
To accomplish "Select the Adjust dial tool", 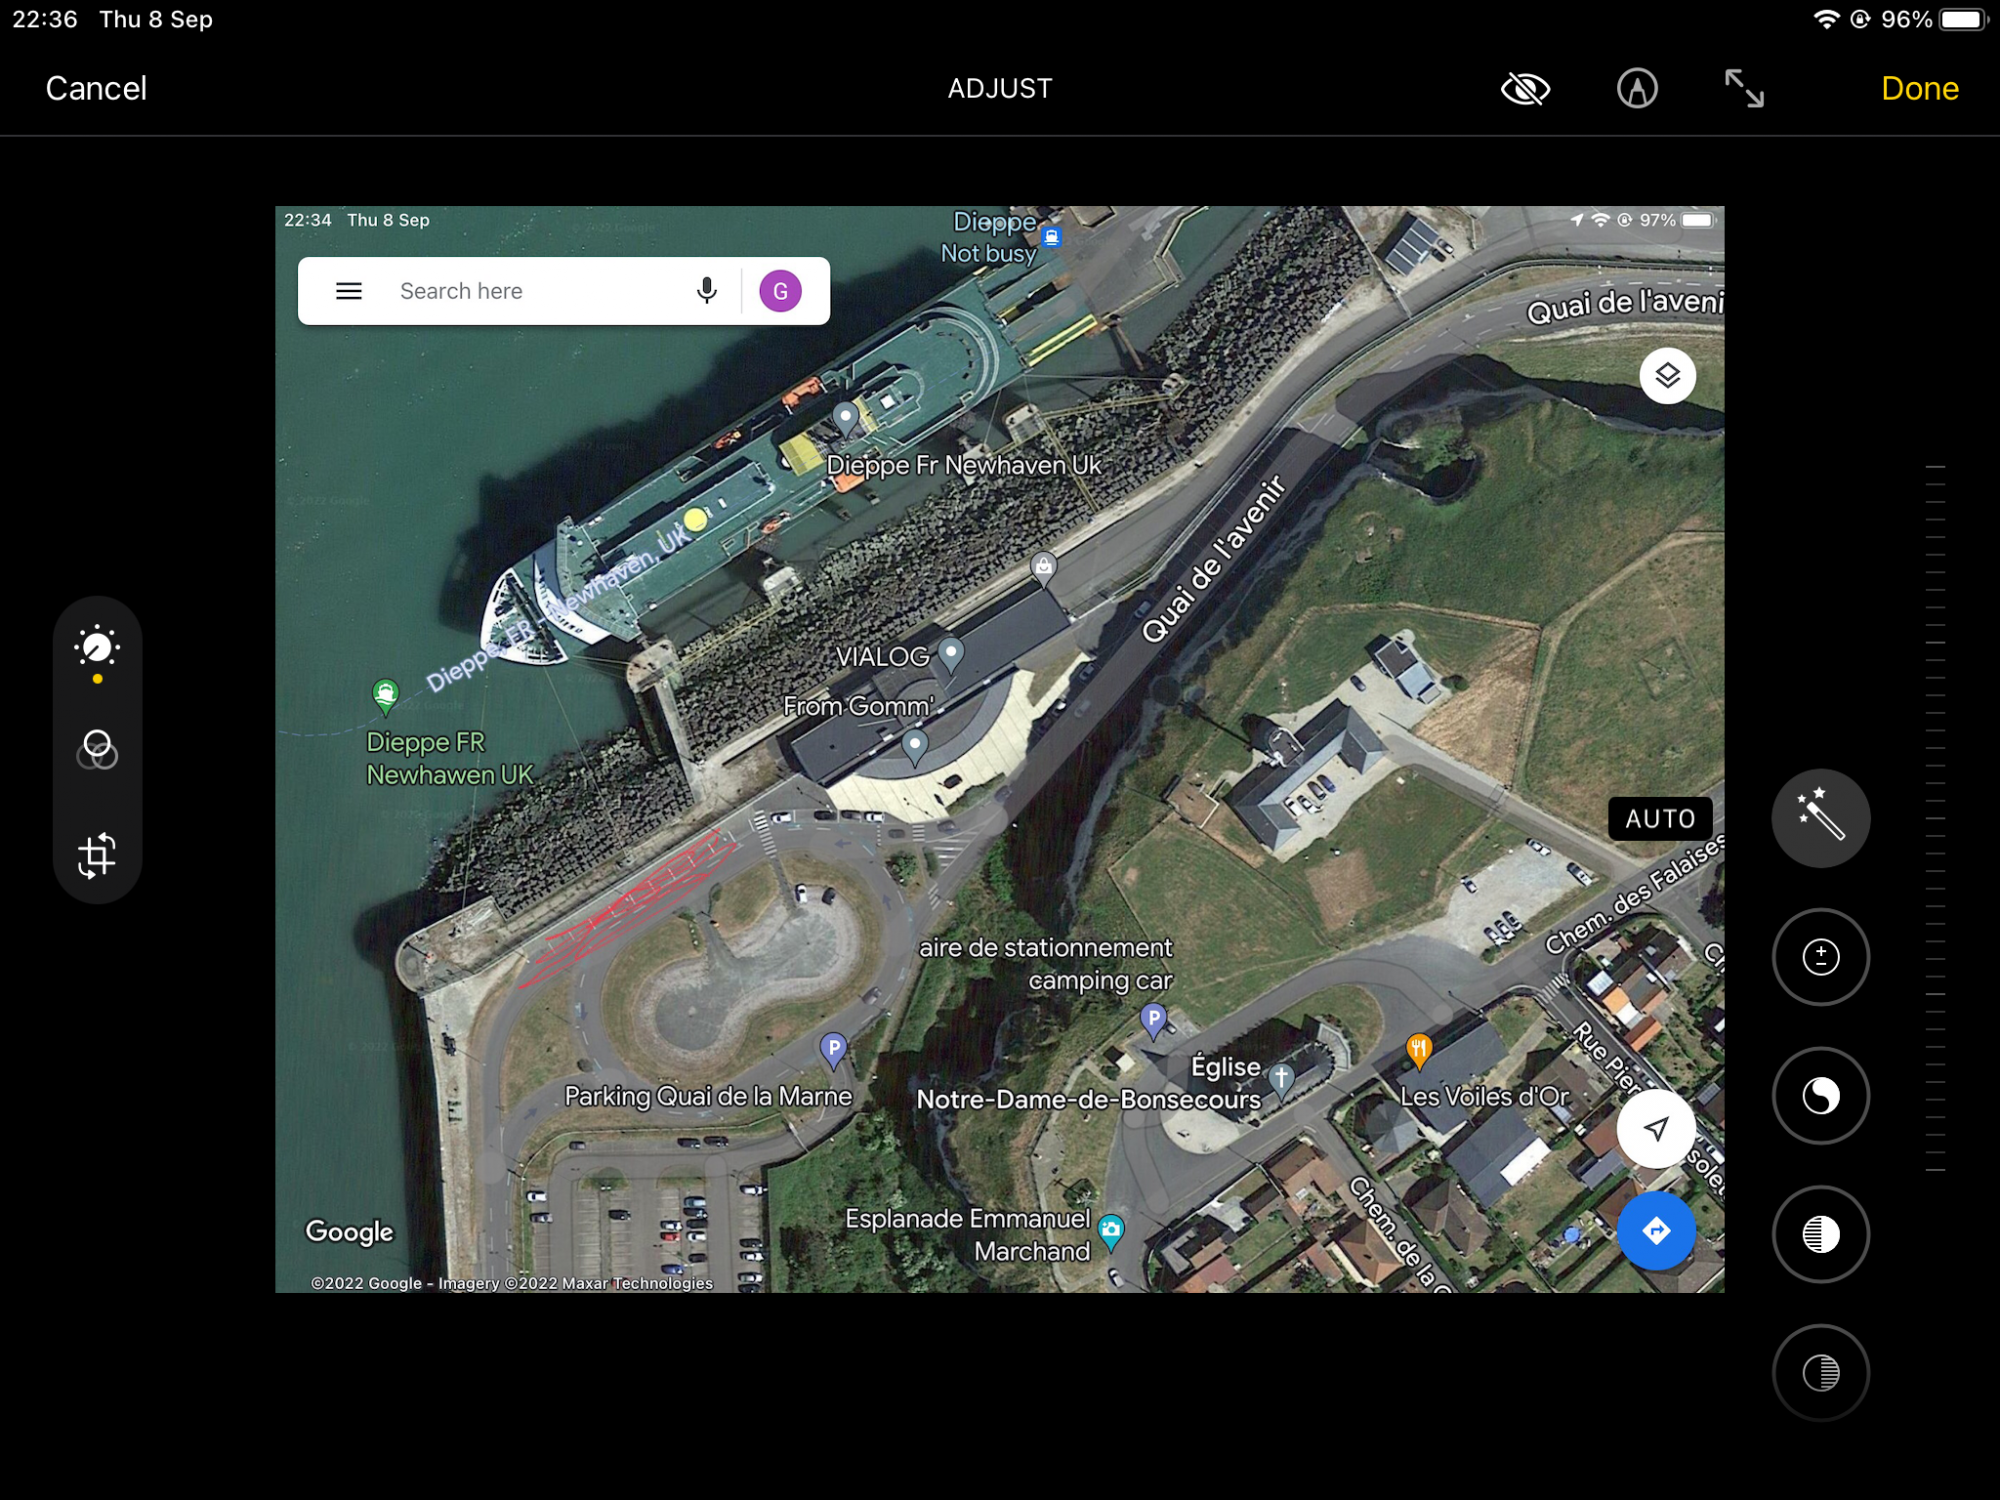I will (97, 650).
